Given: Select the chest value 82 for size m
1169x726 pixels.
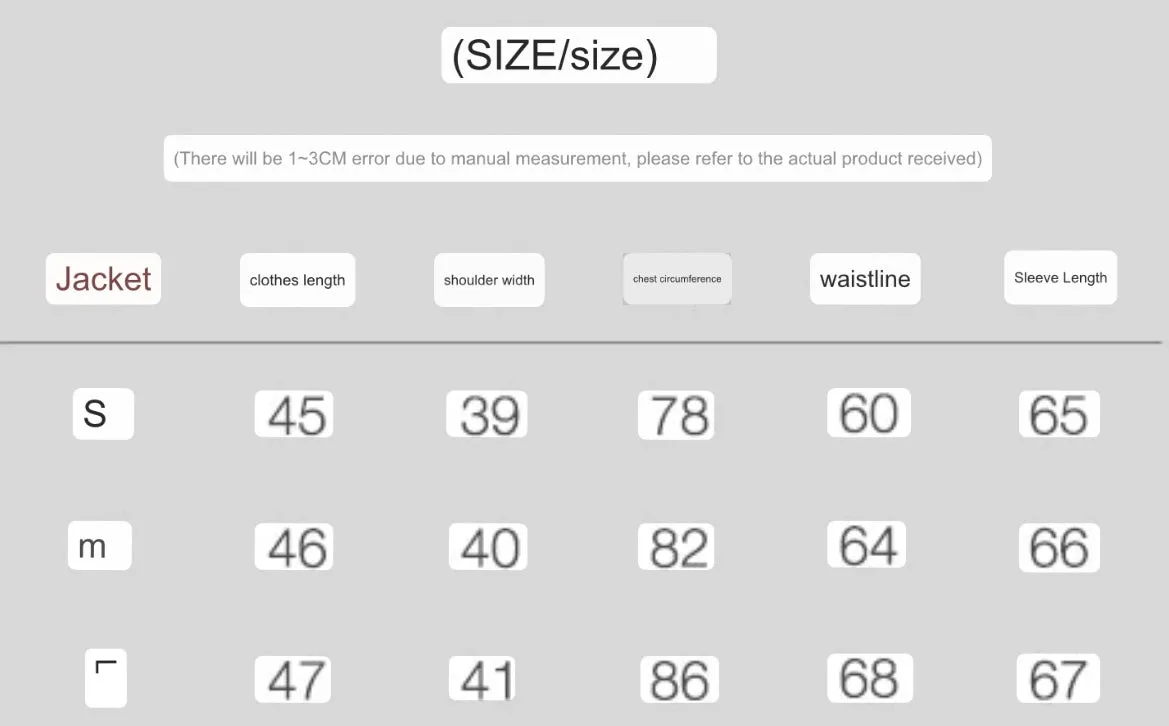Looking at the screenshot, I should pyautogui.click(x=676, y=546).
